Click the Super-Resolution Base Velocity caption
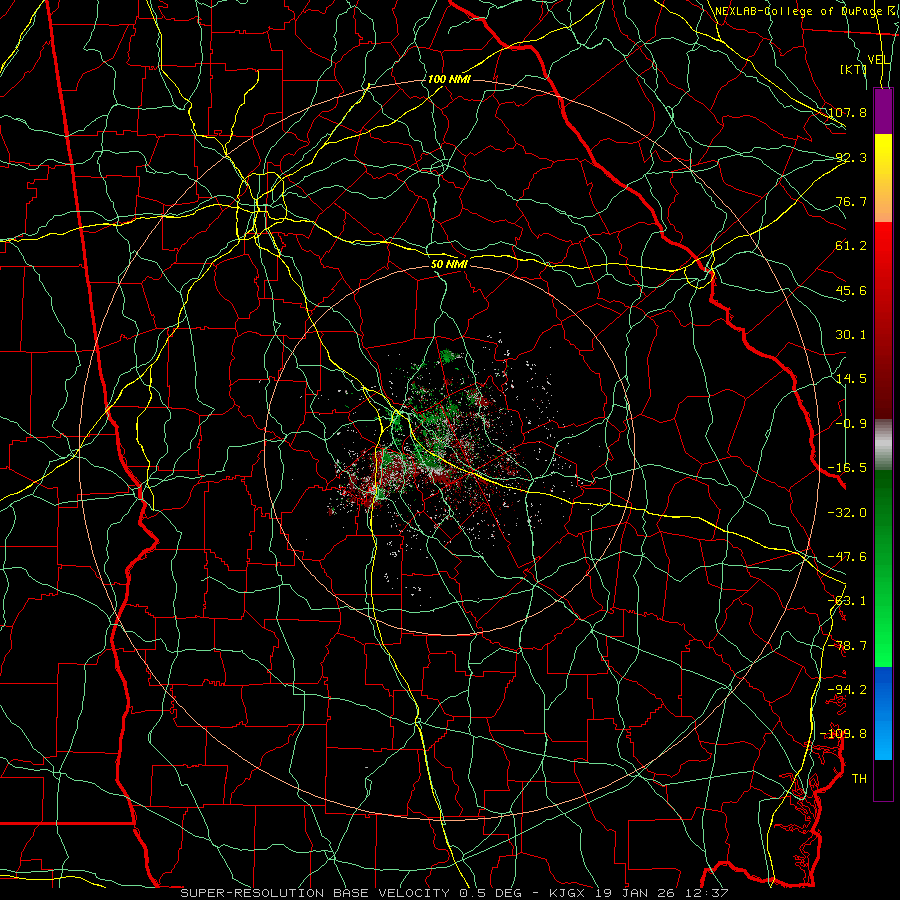Viewport: 900px width, 900px height. 454,893
